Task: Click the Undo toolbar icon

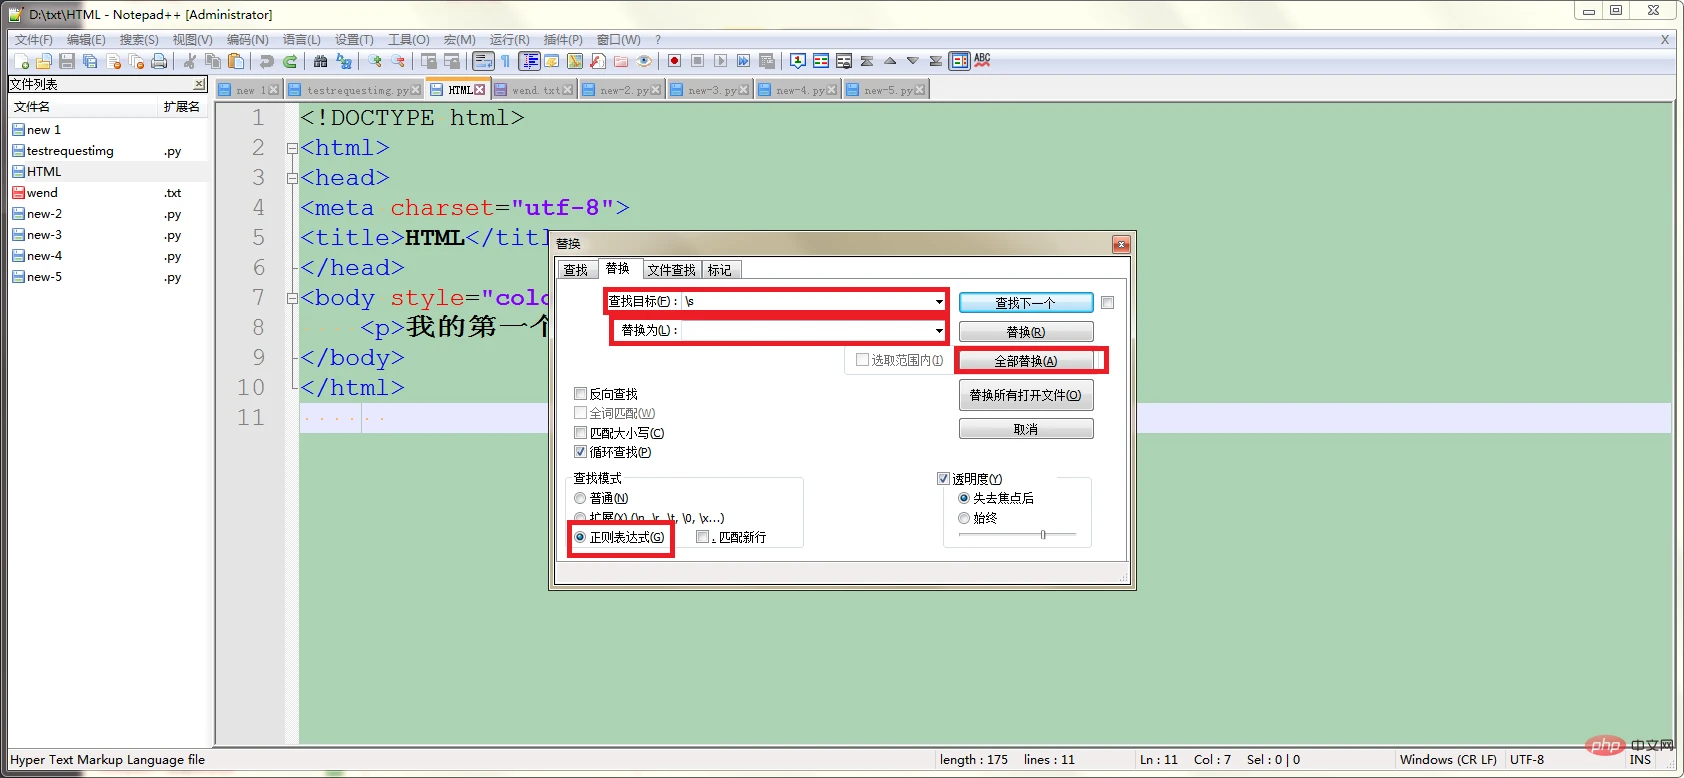Action: point(266,62)
